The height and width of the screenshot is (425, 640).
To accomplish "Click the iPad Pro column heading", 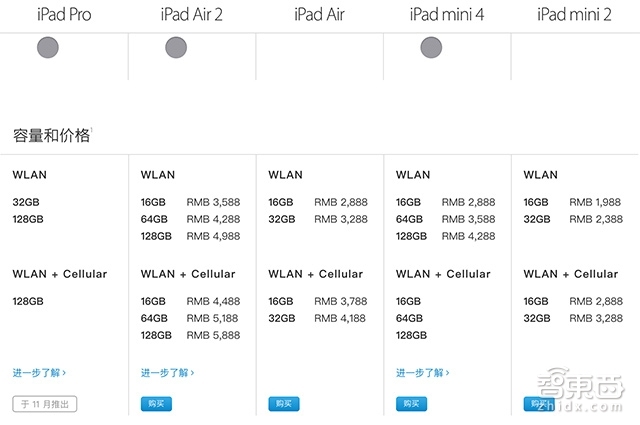I will [x=64, y=15].
